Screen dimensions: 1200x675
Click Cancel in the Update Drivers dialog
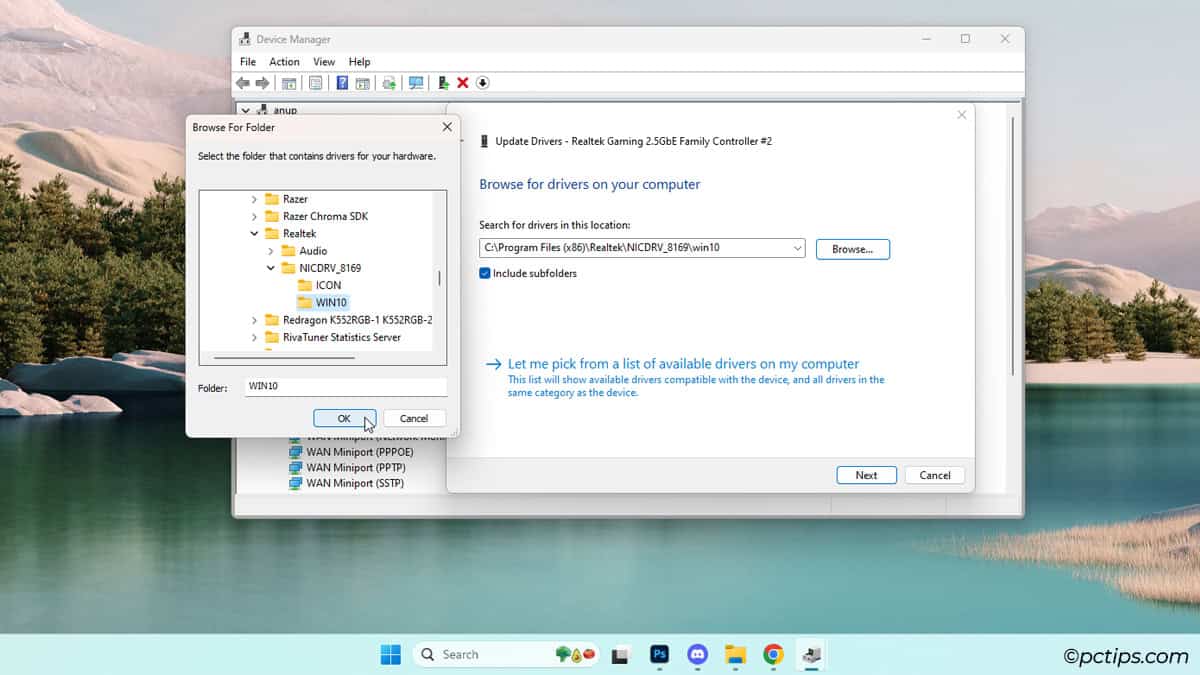935,475
